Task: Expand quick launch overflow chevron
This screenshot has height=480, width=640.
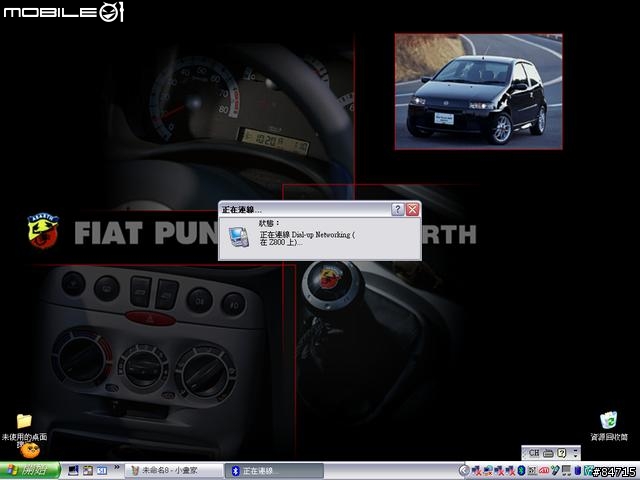Action: click(x=117, y=467)
